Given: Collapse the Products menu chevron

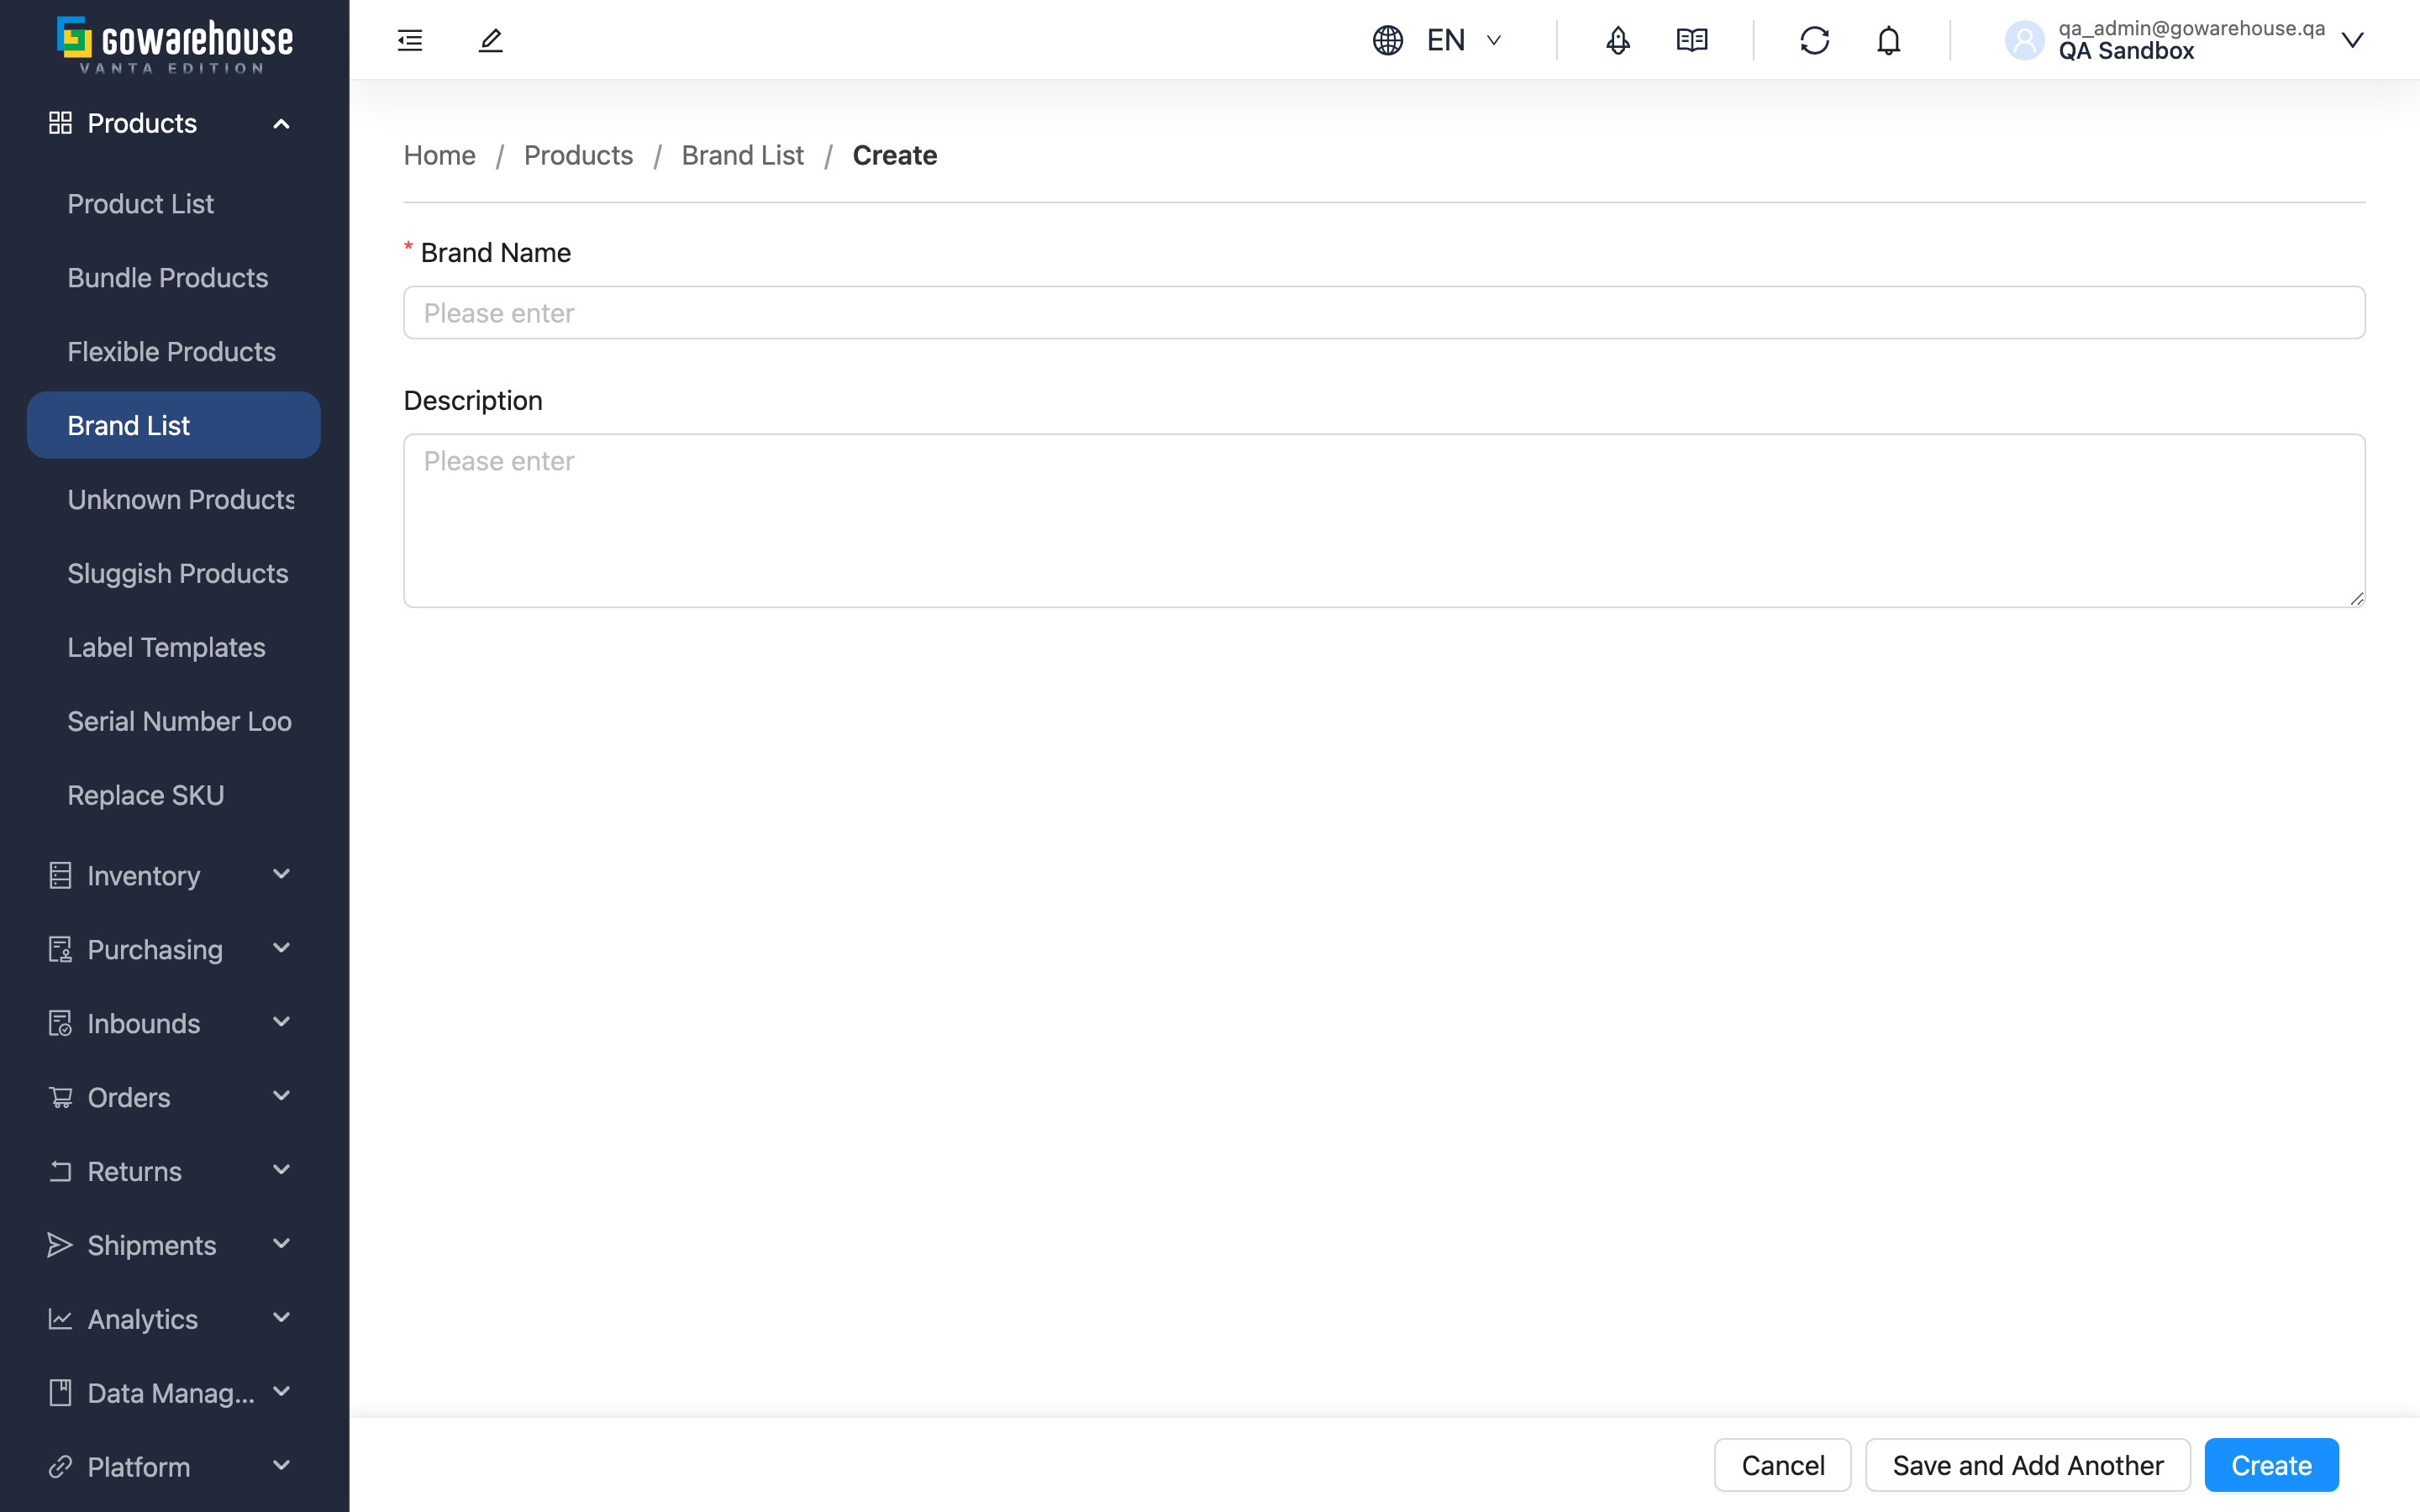Looking at the screenshot, I should (x=282, y=123).
